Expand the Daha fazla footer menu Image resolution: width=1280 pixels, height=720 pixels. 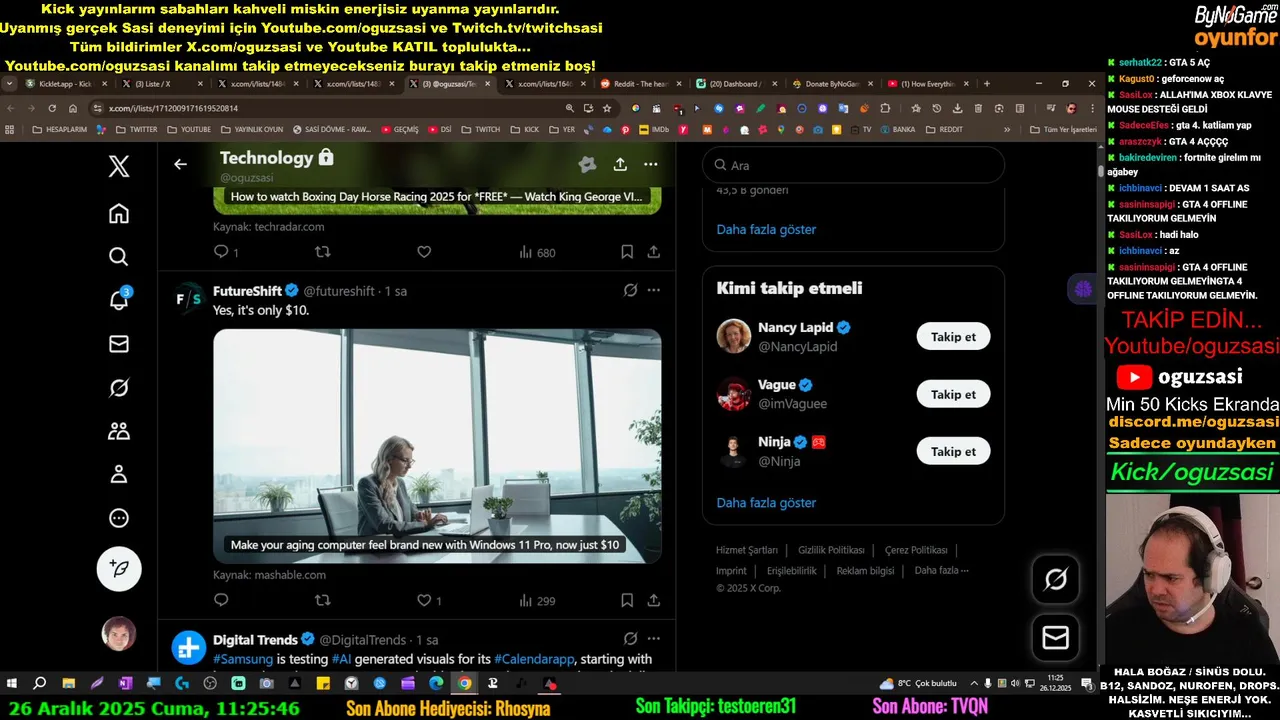pos(941,570)
